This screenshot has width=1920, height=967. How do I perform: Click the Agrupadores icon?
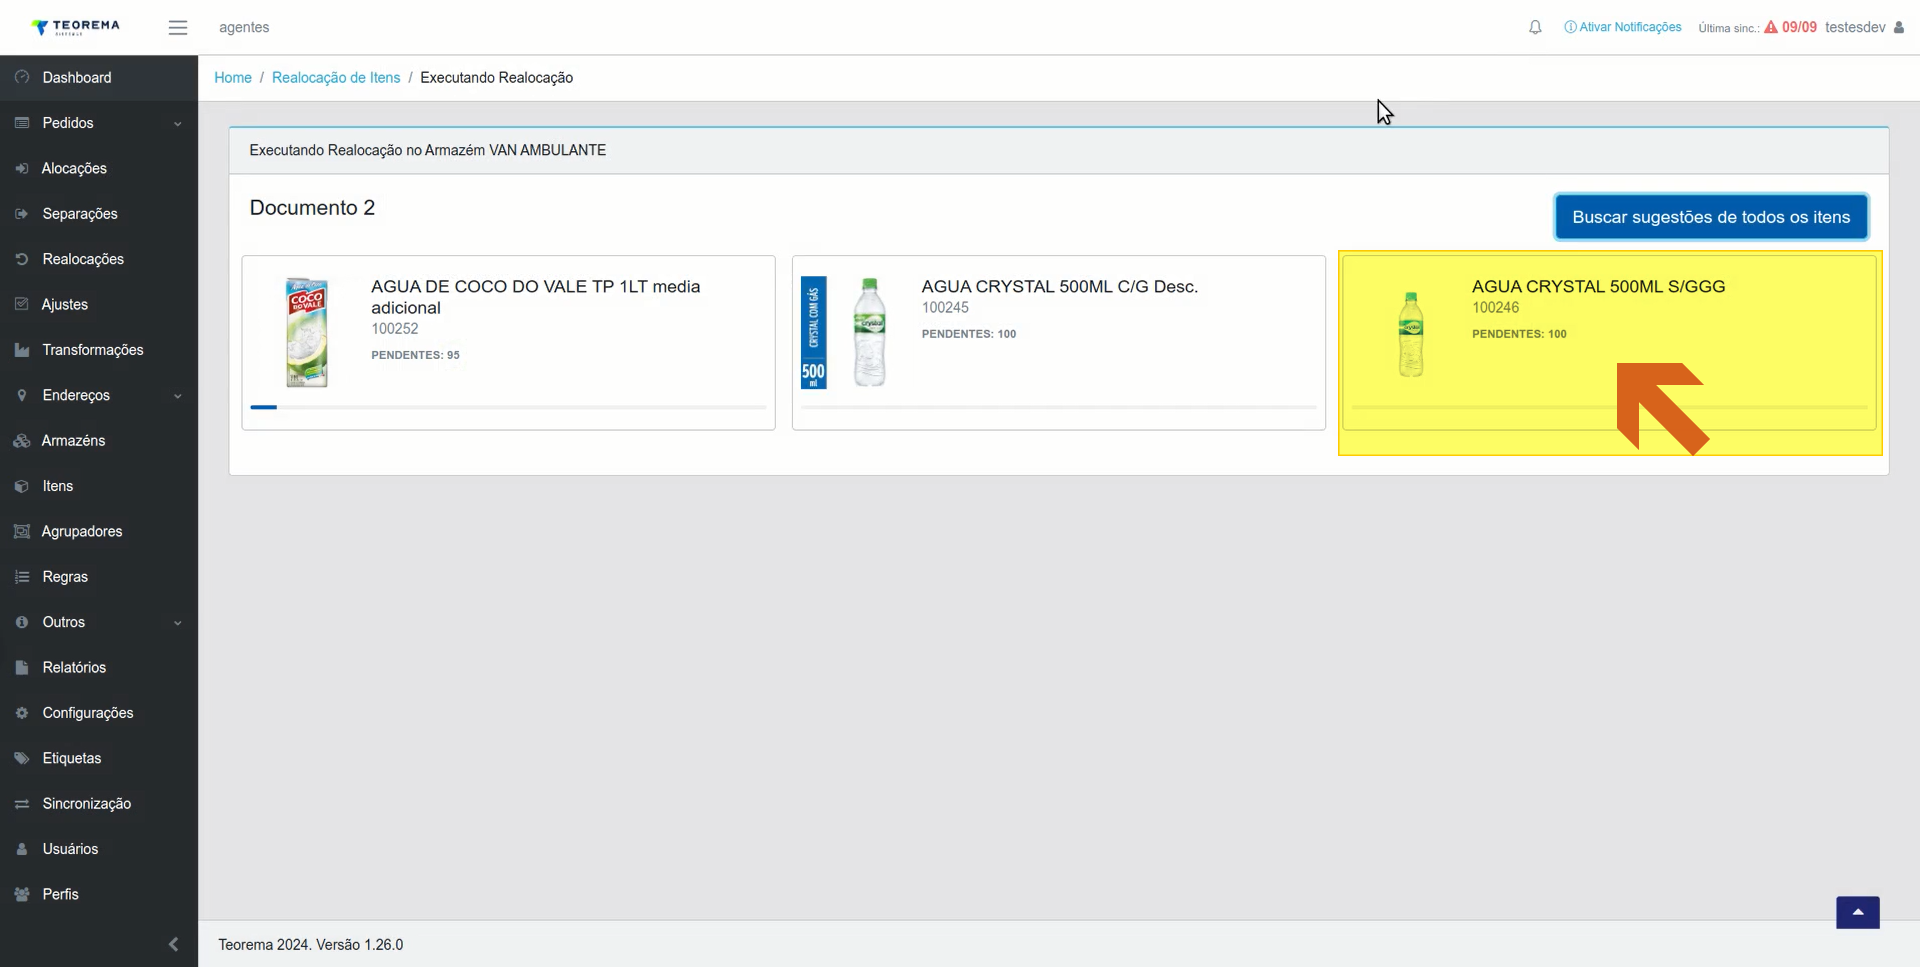tap(22, 531)
